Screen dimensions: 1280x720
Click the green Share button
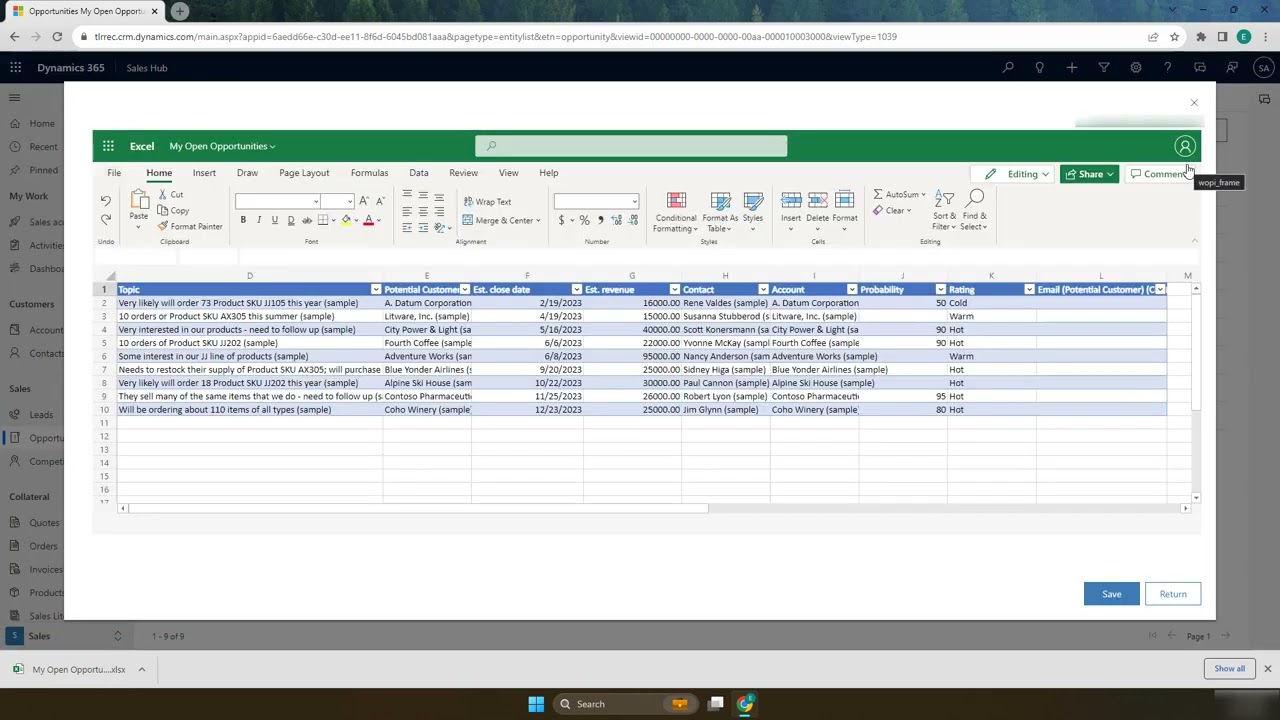pyautogui.click(x=1089, y=174)
